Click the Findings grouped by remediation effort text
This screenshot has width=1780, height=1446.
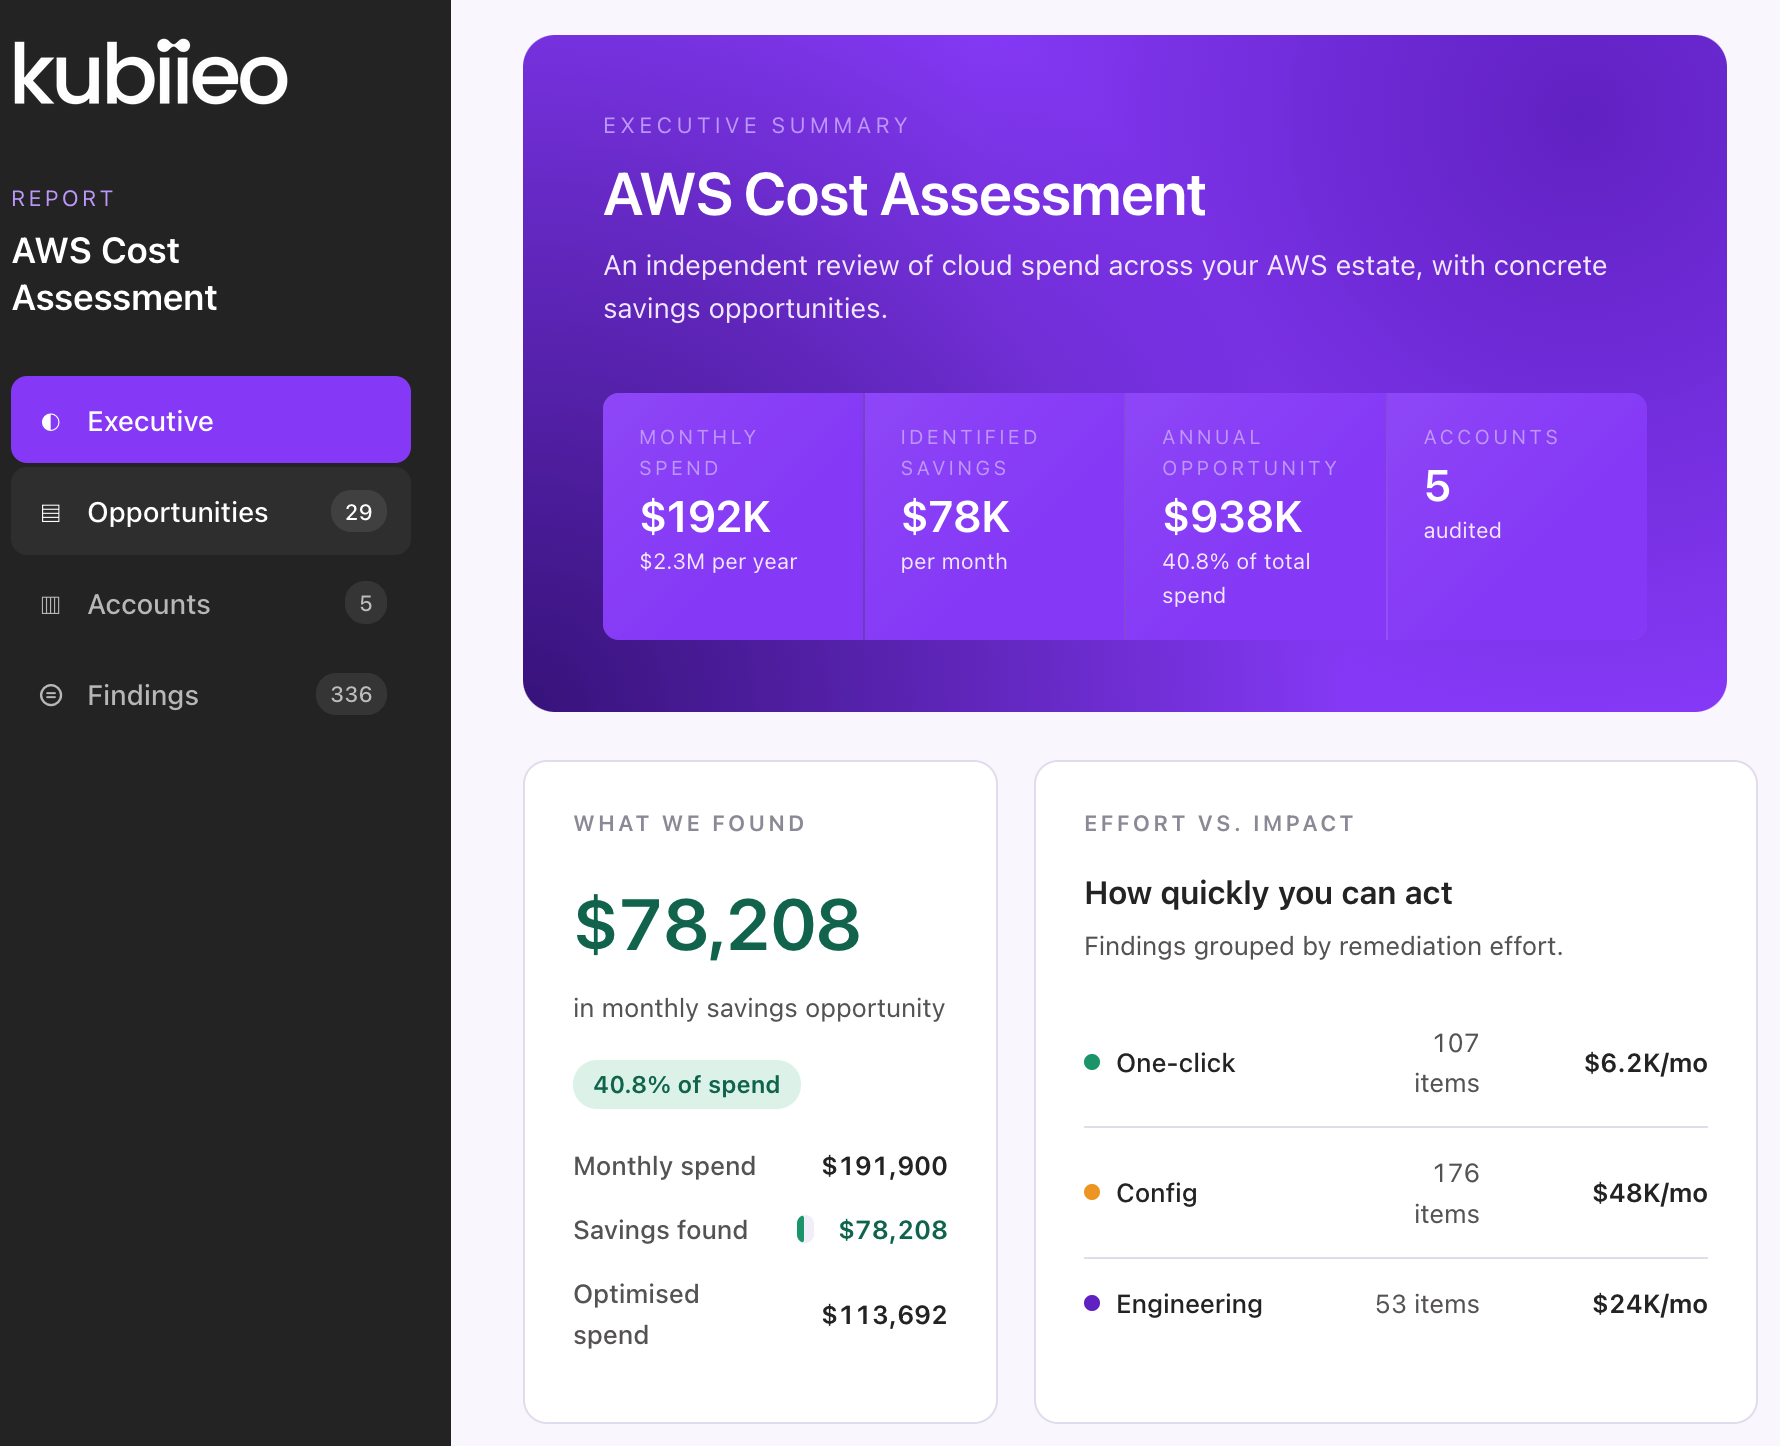(1323, 946)
